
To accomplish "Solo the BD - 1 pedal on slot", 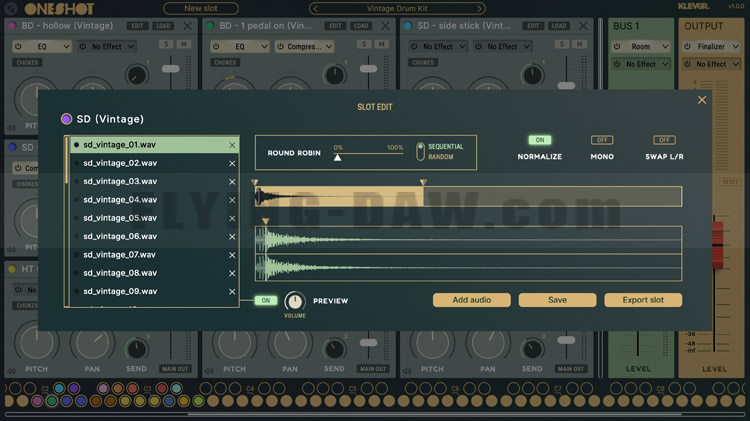I will pyautogui.click(x=364, y=44).
